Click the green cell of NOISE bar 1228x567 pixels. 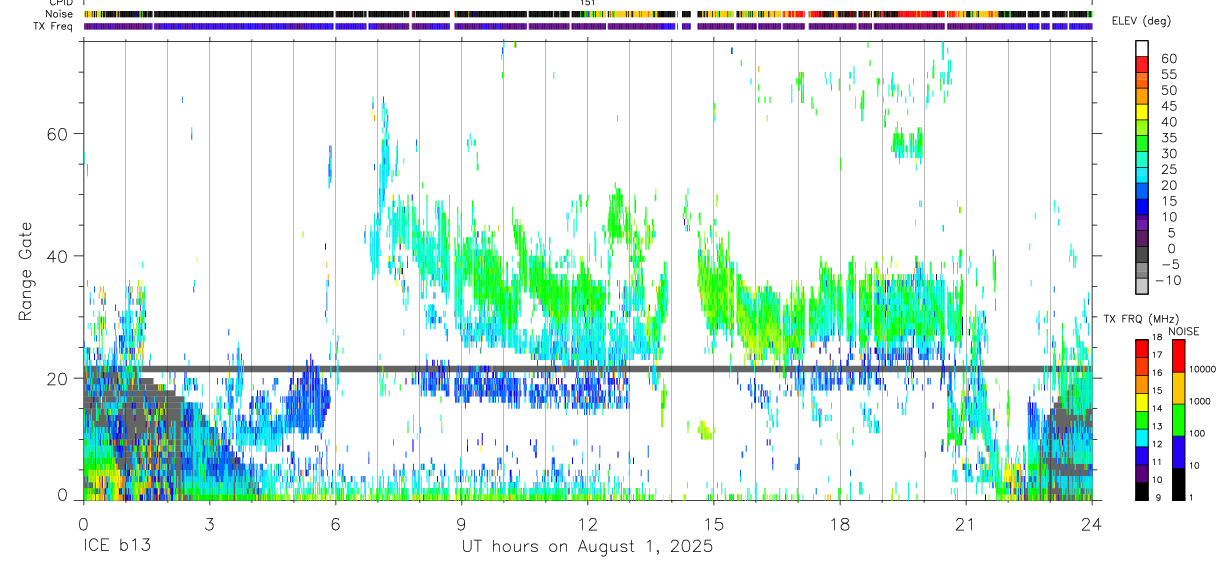(x=1178, y=420)
